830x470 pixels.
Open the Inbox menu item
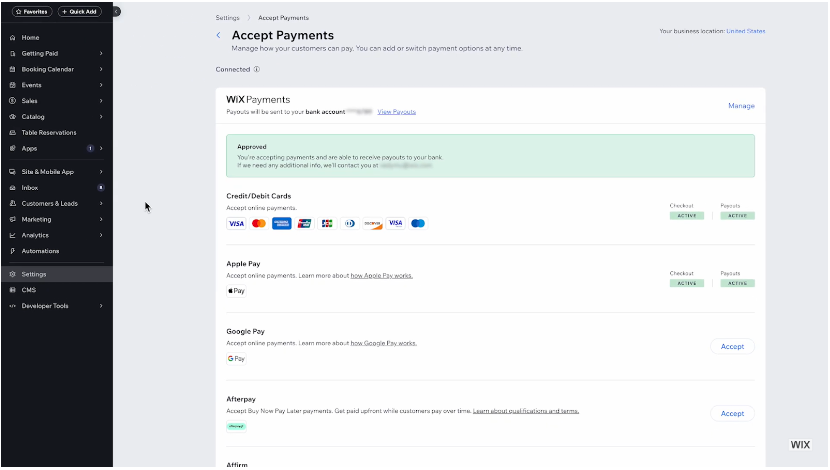tap(57, 188)
